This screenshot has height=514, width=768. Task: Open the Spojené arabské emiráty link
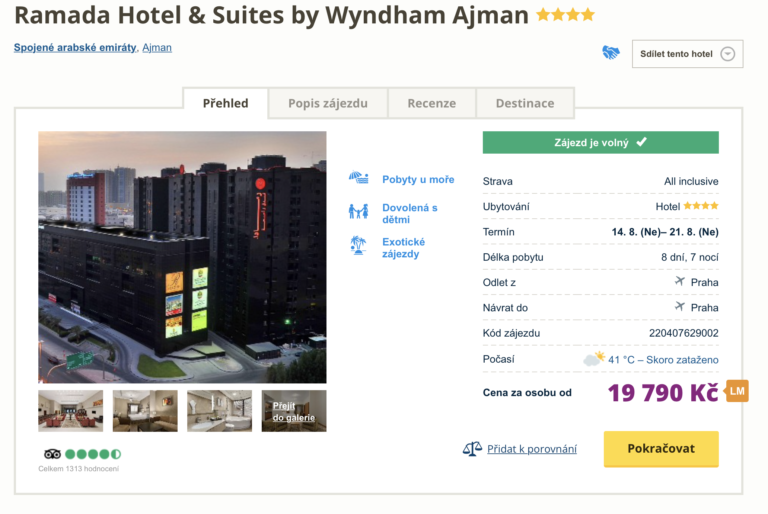[75, 47]
